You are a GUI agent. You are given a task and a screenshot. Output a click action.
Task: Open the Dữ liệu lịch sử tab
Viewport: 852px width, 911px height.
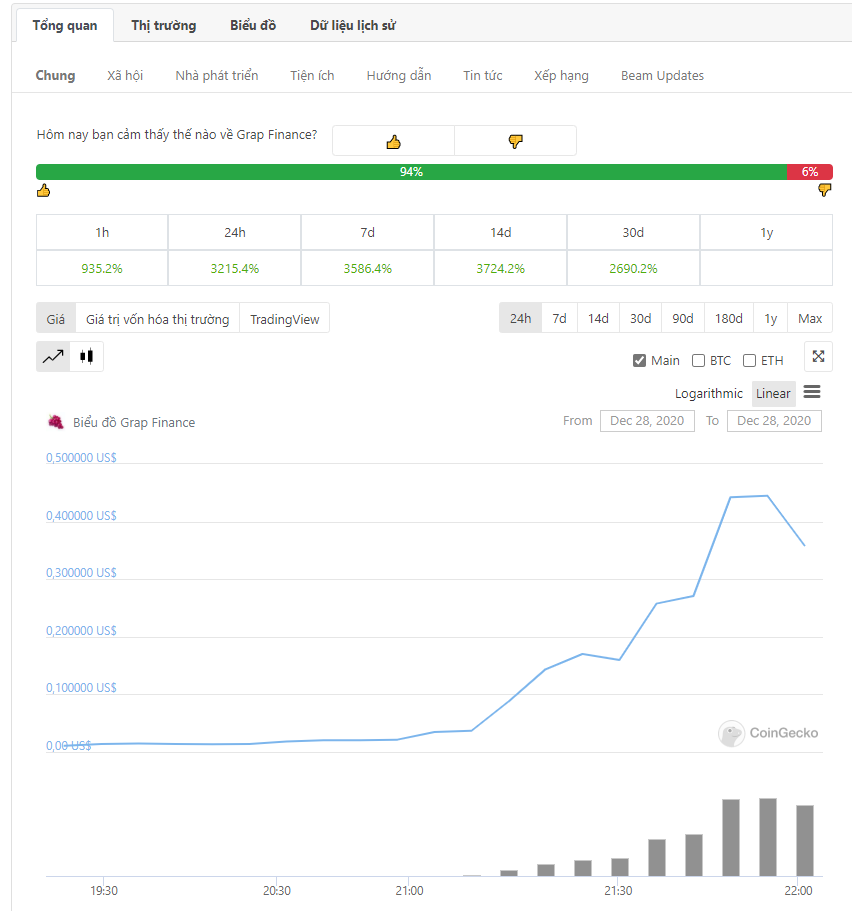coord(353,25)
